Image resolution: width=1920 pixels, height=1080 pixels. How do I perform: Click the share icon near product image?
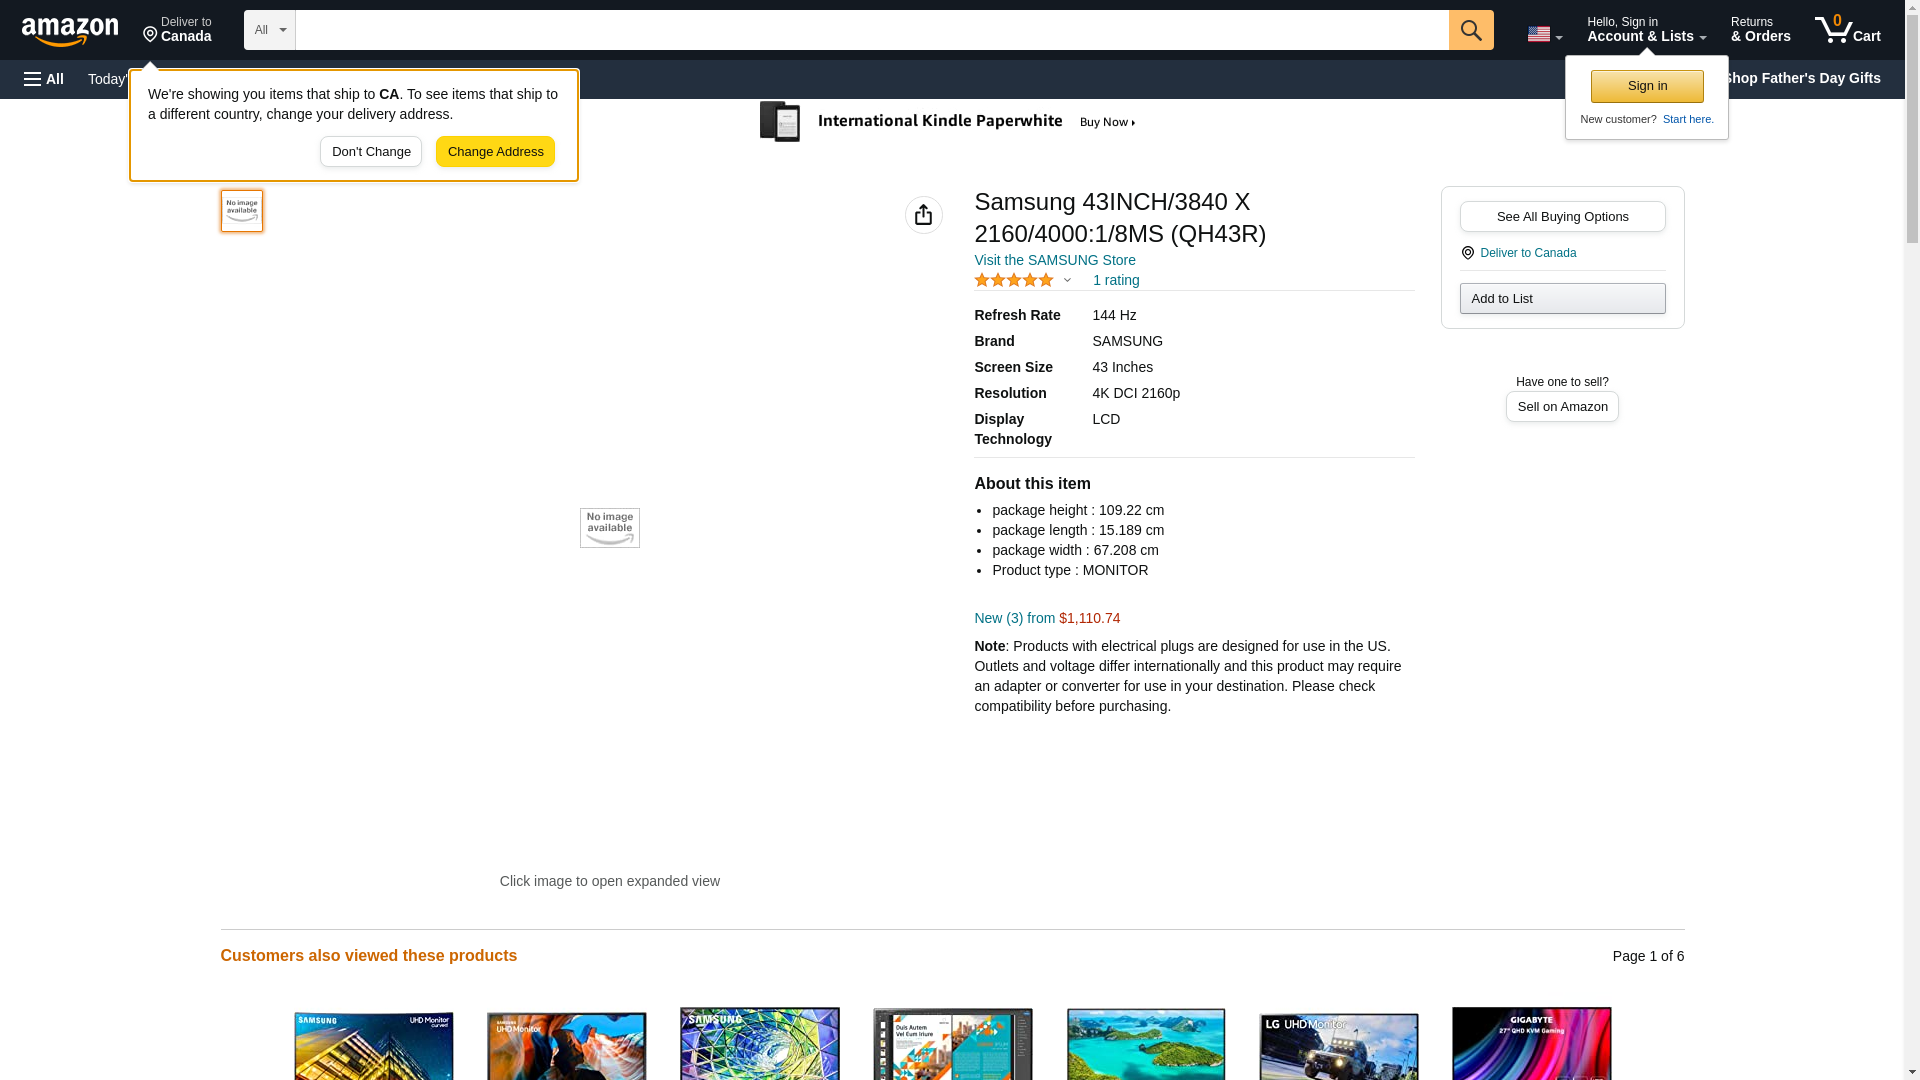[923, 215]
